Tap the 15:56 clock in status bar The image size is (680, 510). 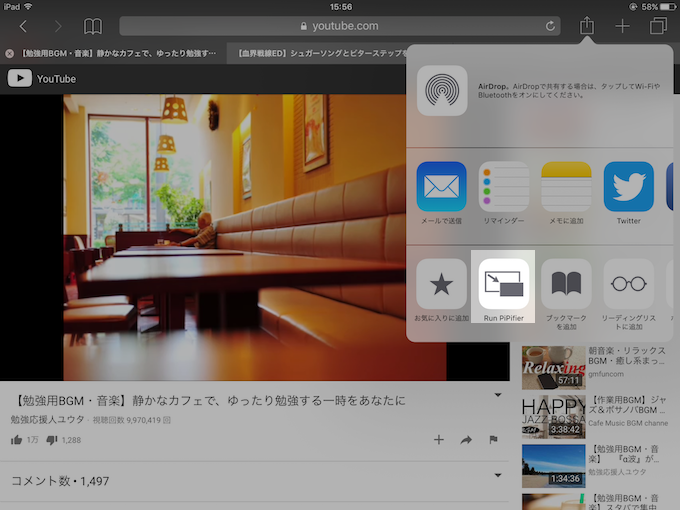click(x=341, y=7)
